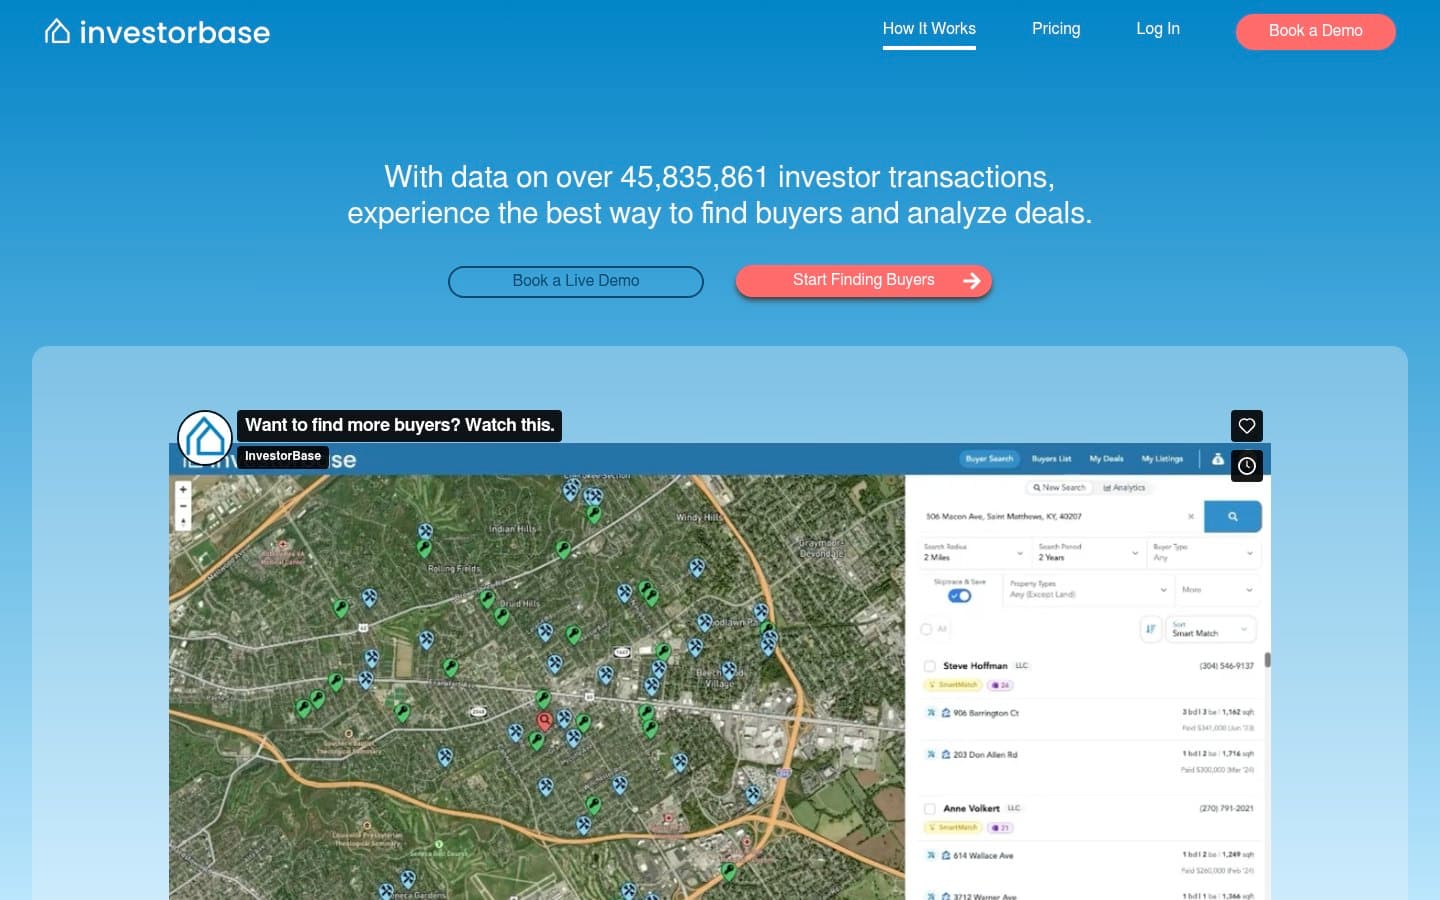Add video to Watch Later clock icon
The image size is (1440, 900).
click(x=1246, y=466)
